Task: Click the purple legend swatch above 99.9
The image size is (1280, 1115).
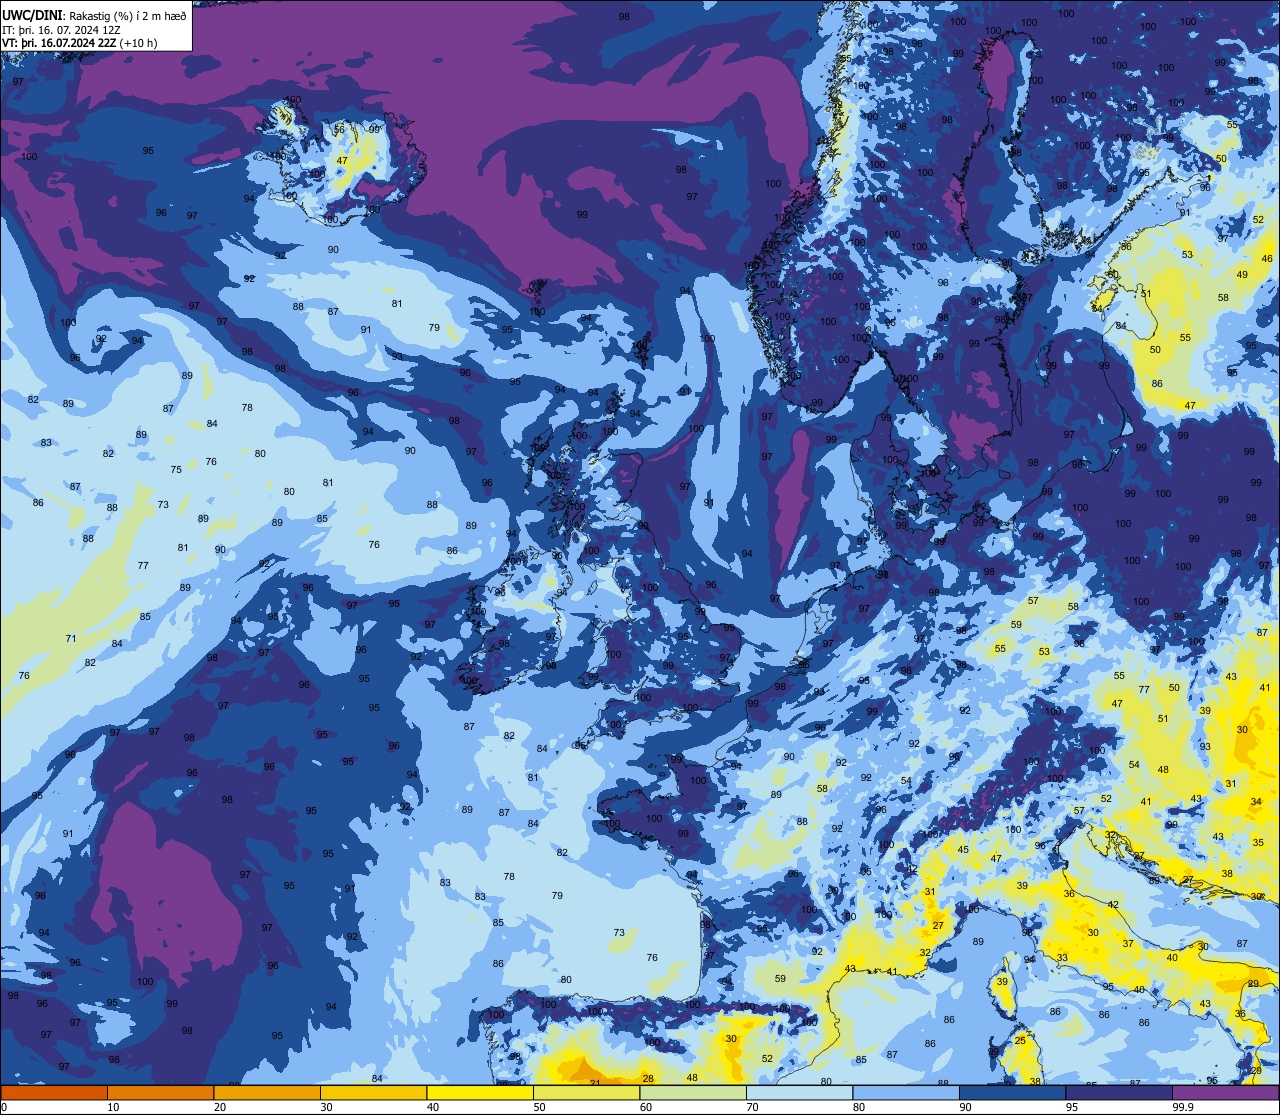Action: pyautogui.click(x=1226, y=1092)
